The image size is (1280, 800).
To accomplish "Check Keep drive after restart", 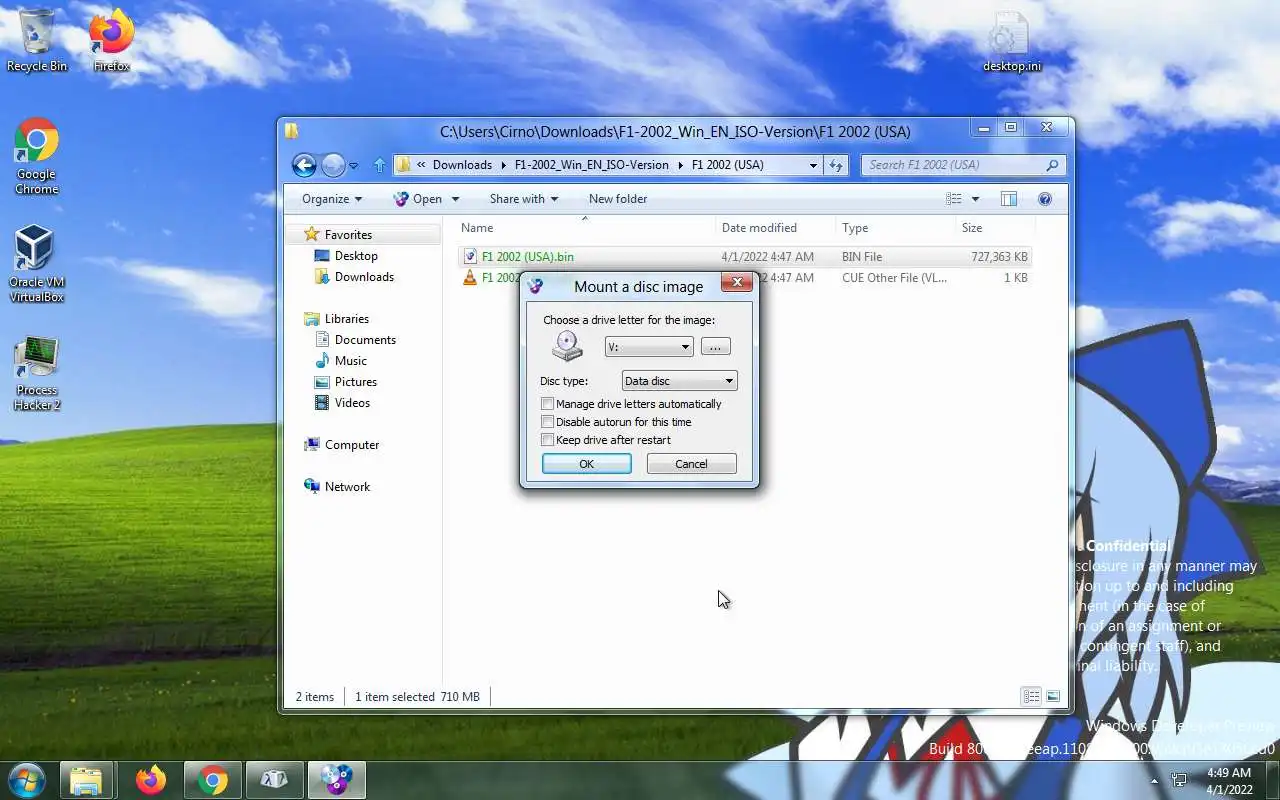I will [x=547, y=440].
